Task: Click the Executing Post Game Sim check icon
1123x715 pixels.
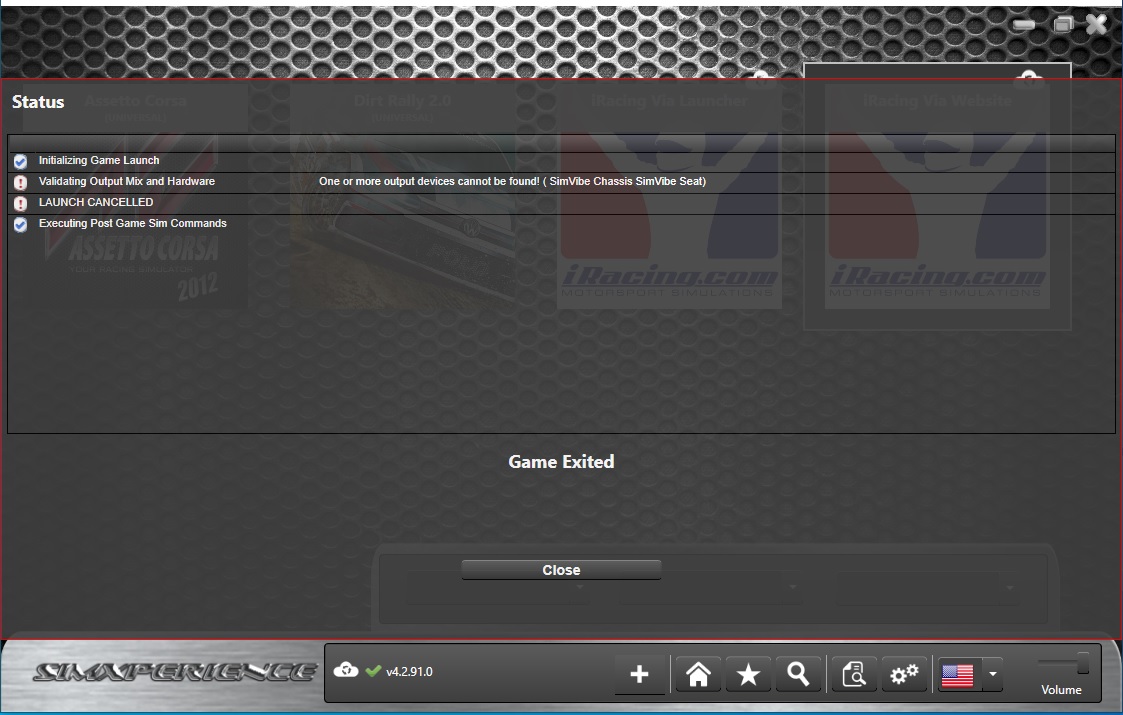Action: 21,224
